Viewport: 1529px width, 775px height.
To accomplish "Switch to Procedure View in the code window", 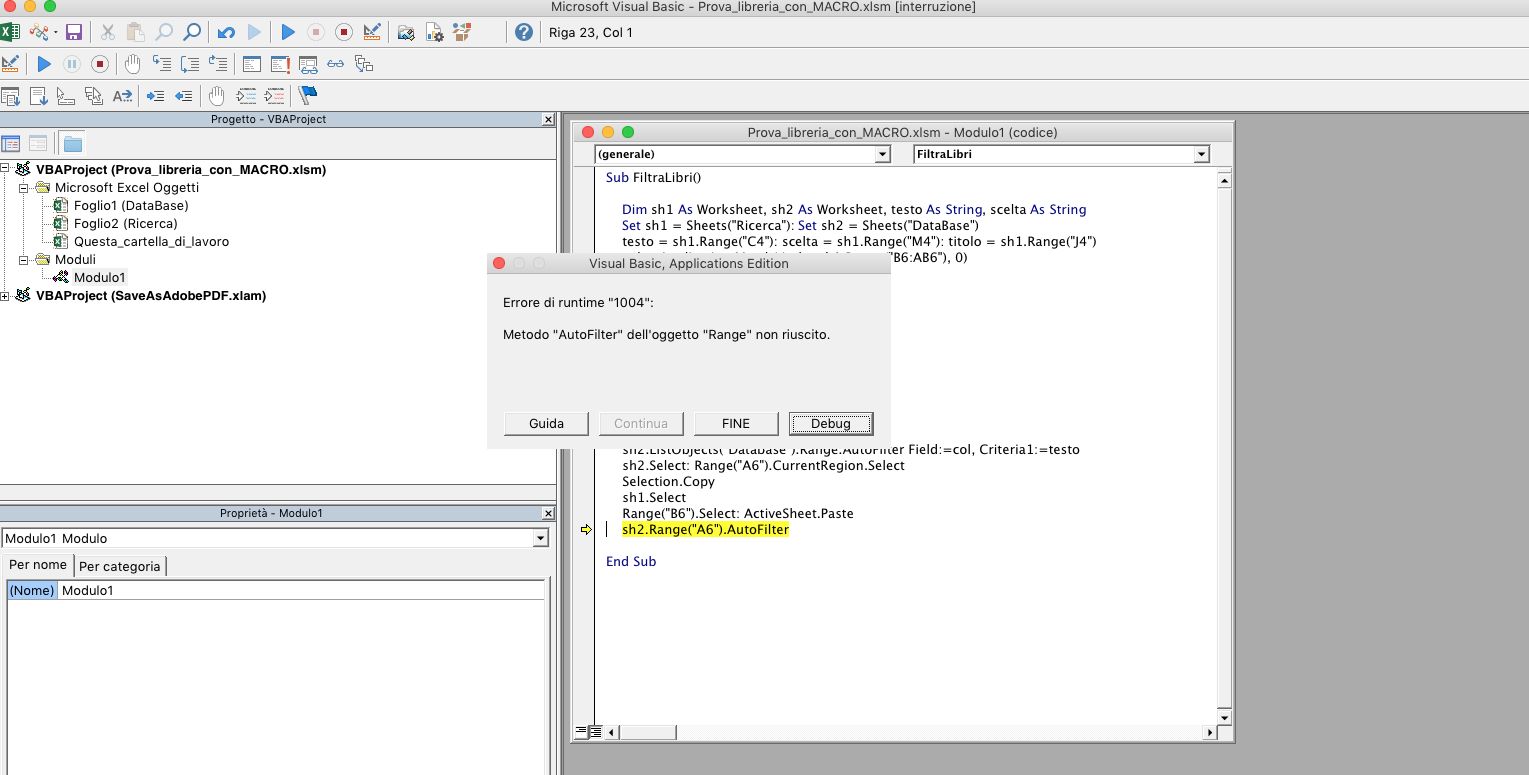I will point(580,732).
